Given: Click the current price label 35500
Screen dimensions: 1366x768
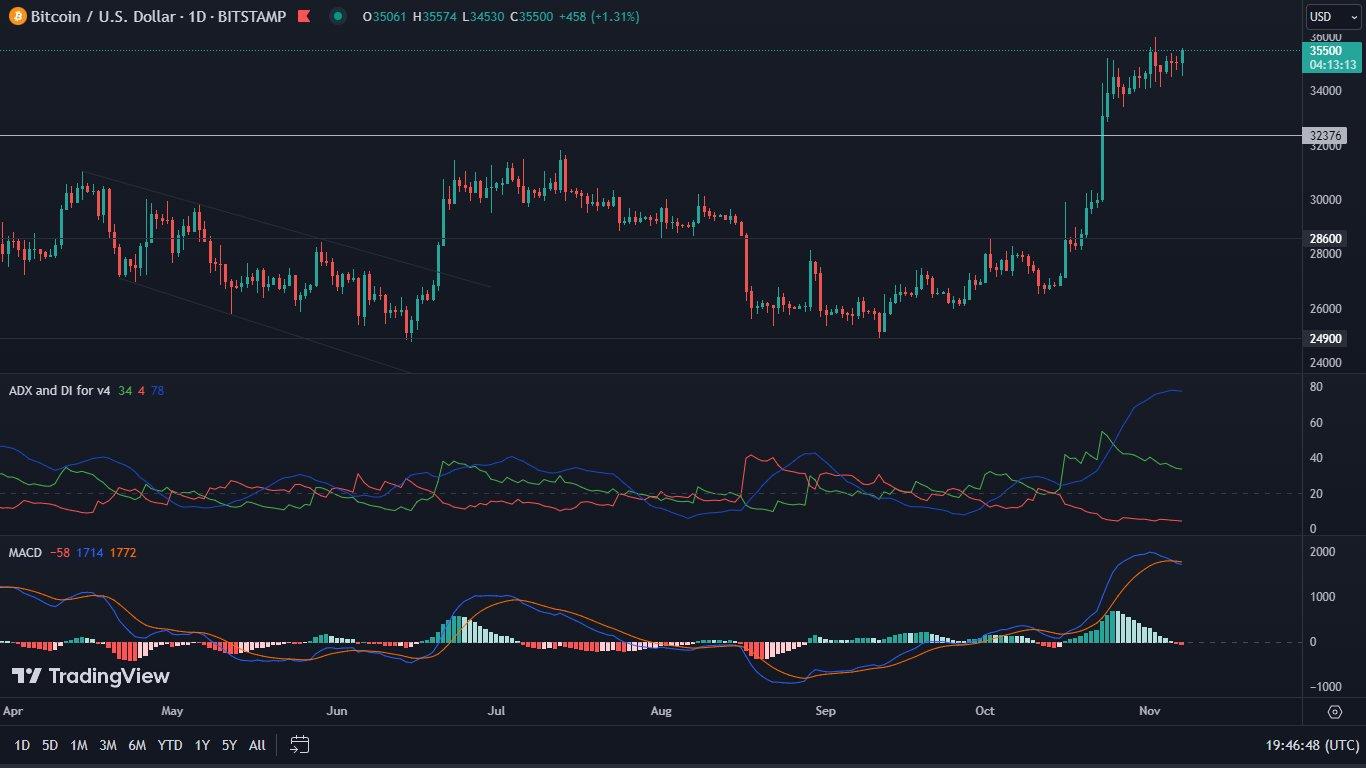Looking at the screenshot, I should pos(1325,51).
